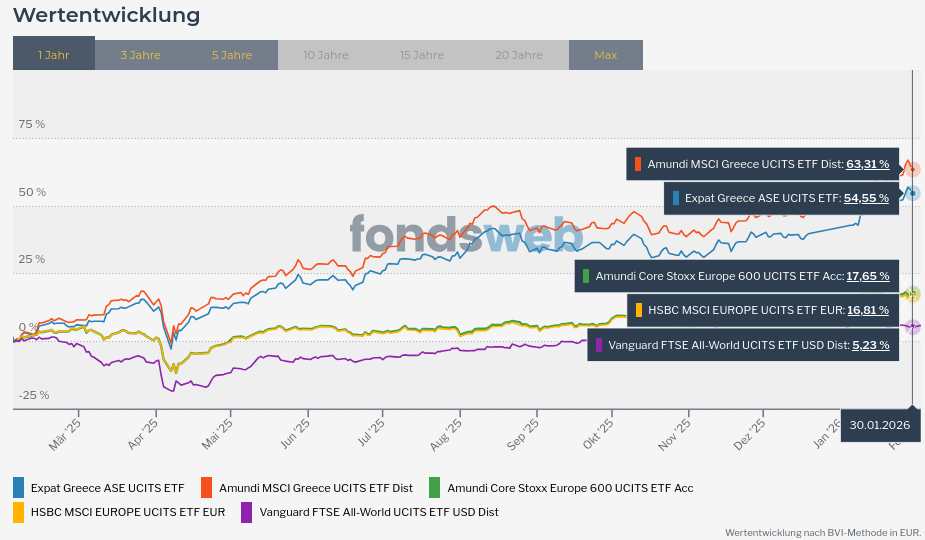Click the 10 Jahre tab
Image resolution: width=925 pixels, height=540 pixels.
coord(326,55)
